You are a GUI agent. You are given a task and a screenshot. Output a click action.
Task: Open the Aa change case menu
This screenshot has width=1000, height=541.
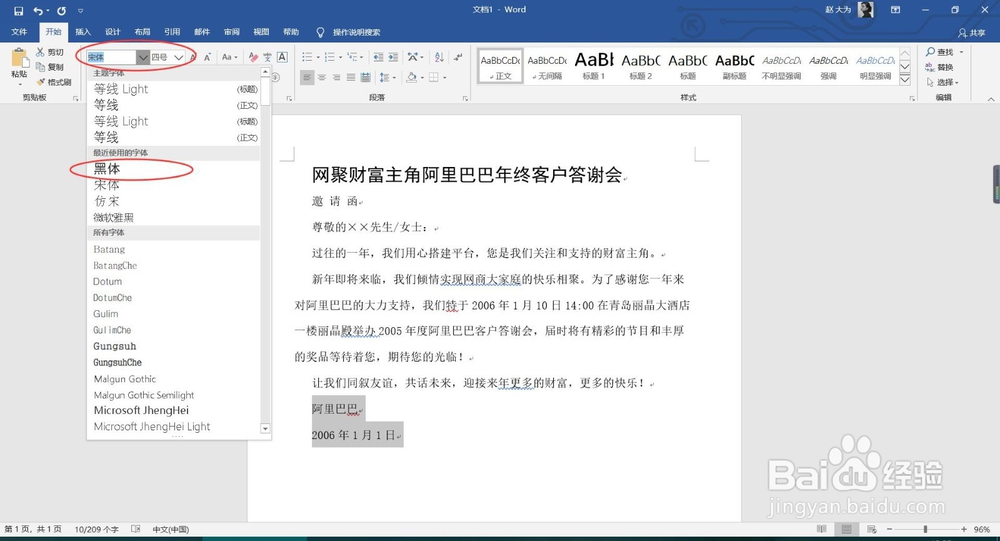[x=229, y=57]
